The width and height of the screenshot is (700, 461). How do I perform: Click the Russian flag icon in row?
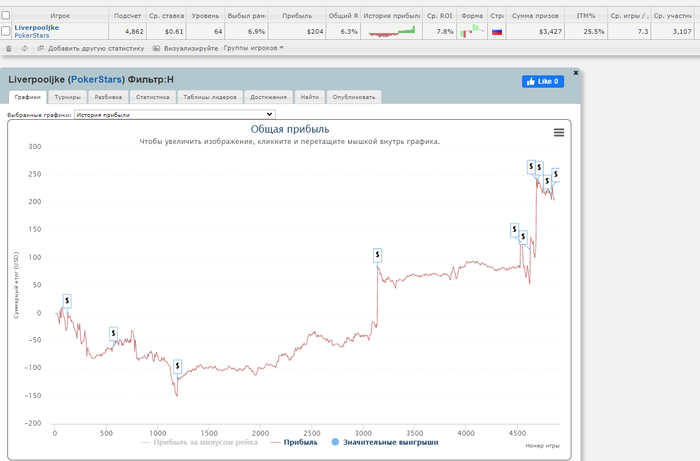pyautogui.click(x=496, y=32)
